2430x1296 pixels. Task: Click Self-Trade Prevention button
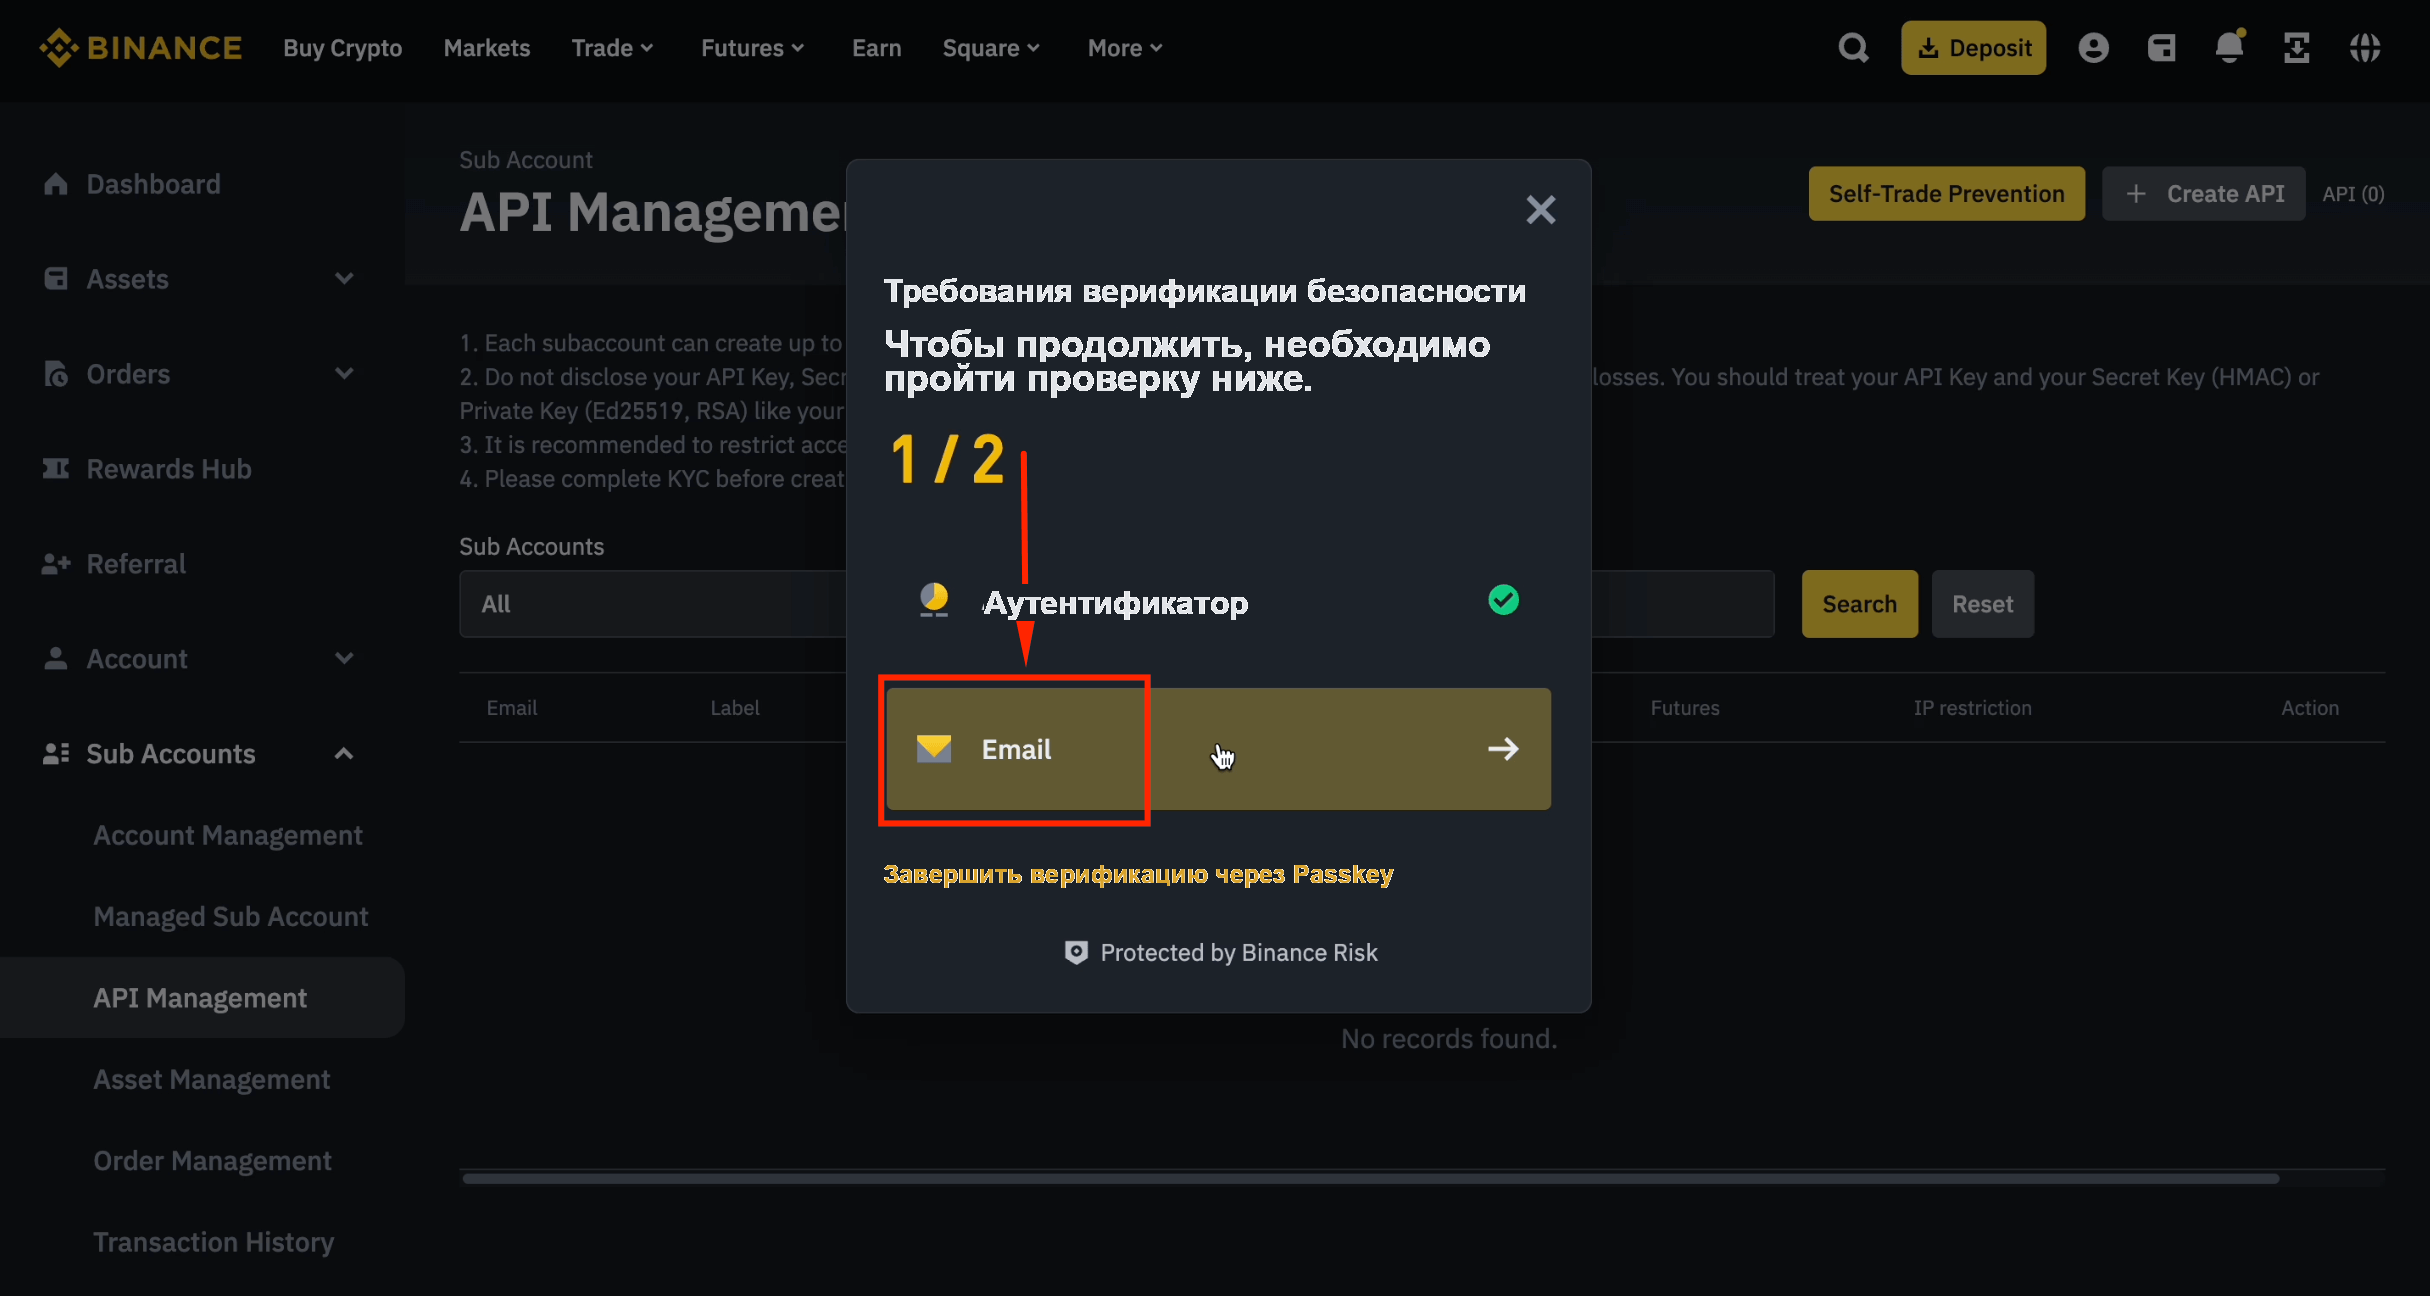[1946, 194]
